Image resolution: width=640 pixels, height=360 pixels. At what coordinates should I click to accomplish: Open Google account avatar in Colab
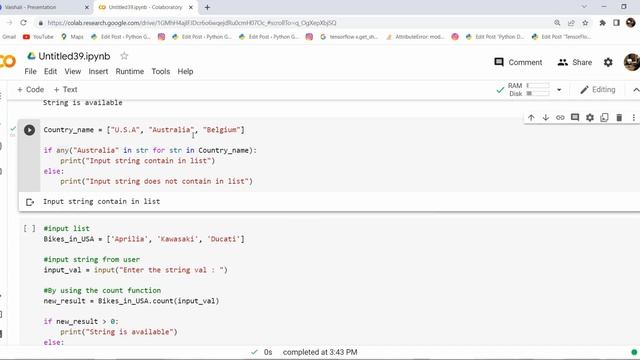click(x=632, y=62)
